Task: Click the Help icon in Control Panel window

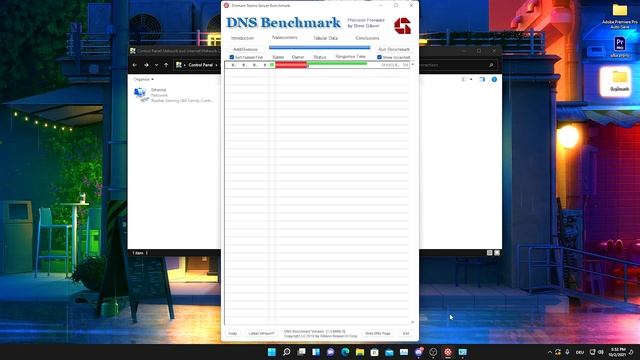Action: 494,79
